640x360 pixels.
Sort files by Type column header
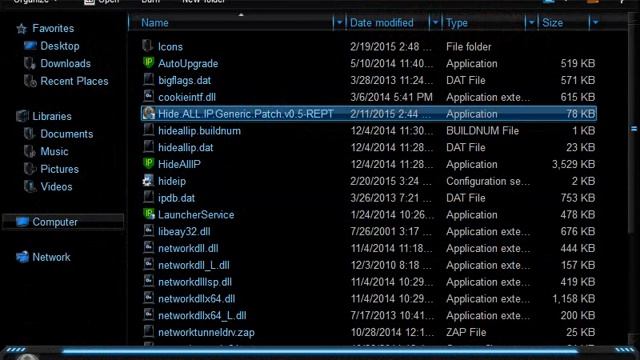(x=457, y=23)
